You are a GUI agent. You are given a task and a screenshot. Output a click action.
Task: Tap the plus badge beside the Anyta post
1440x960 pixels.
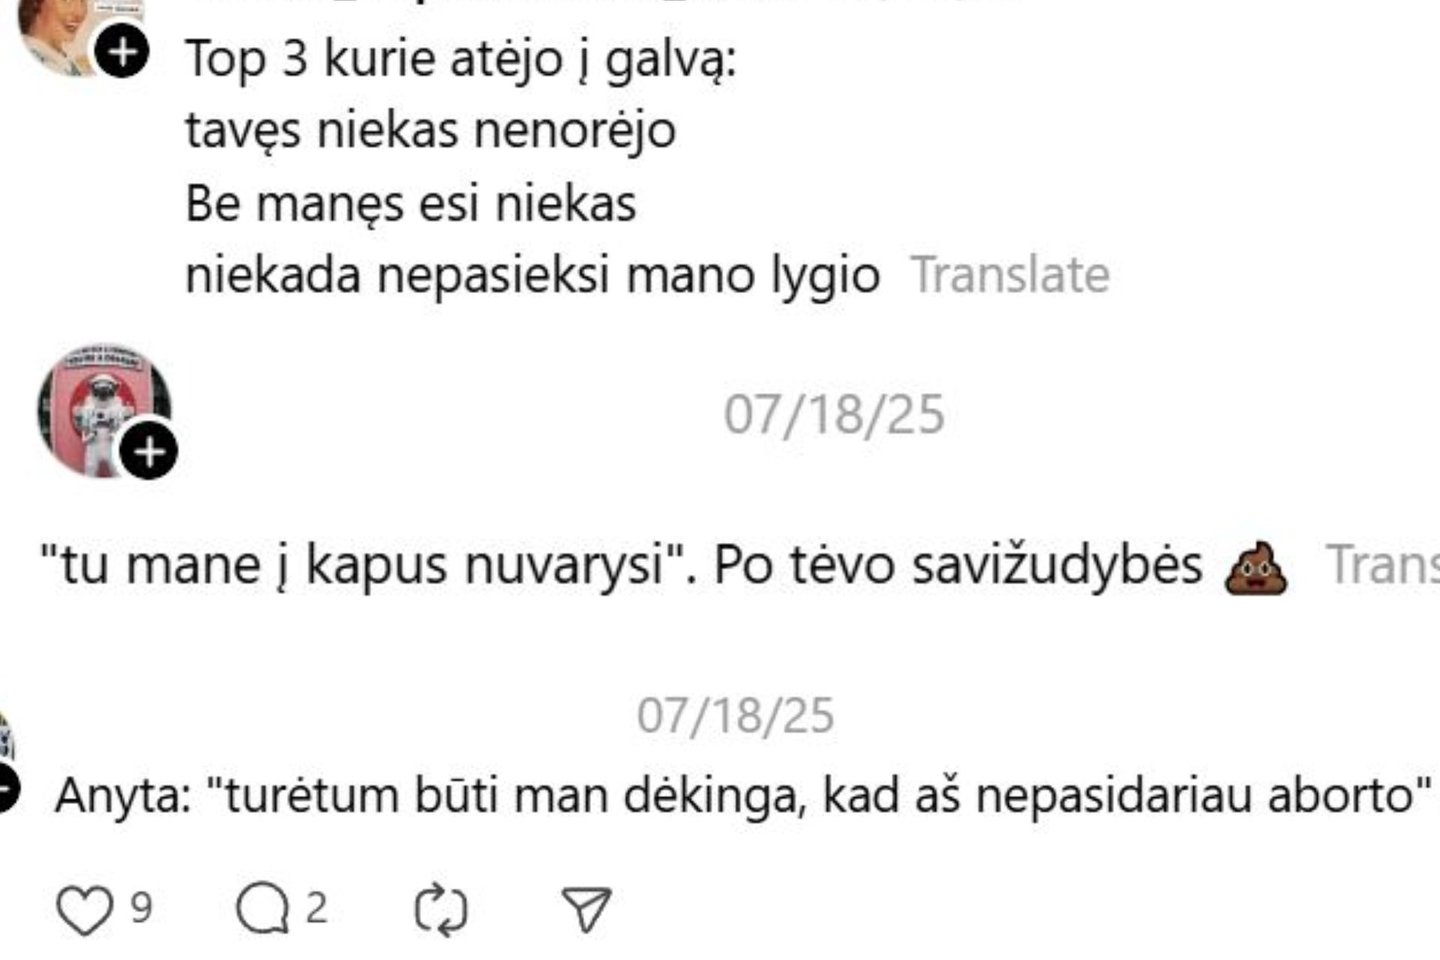[x=5, y=789]
